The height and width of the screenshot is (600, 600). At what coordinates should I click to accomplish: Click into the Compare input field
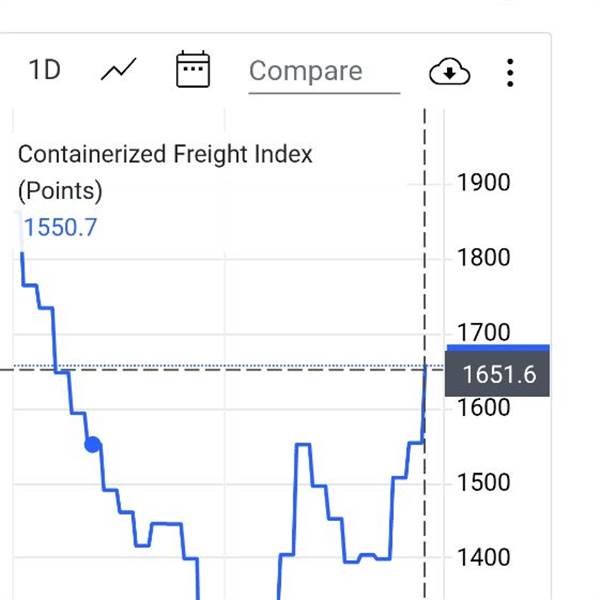pos(322,72)
